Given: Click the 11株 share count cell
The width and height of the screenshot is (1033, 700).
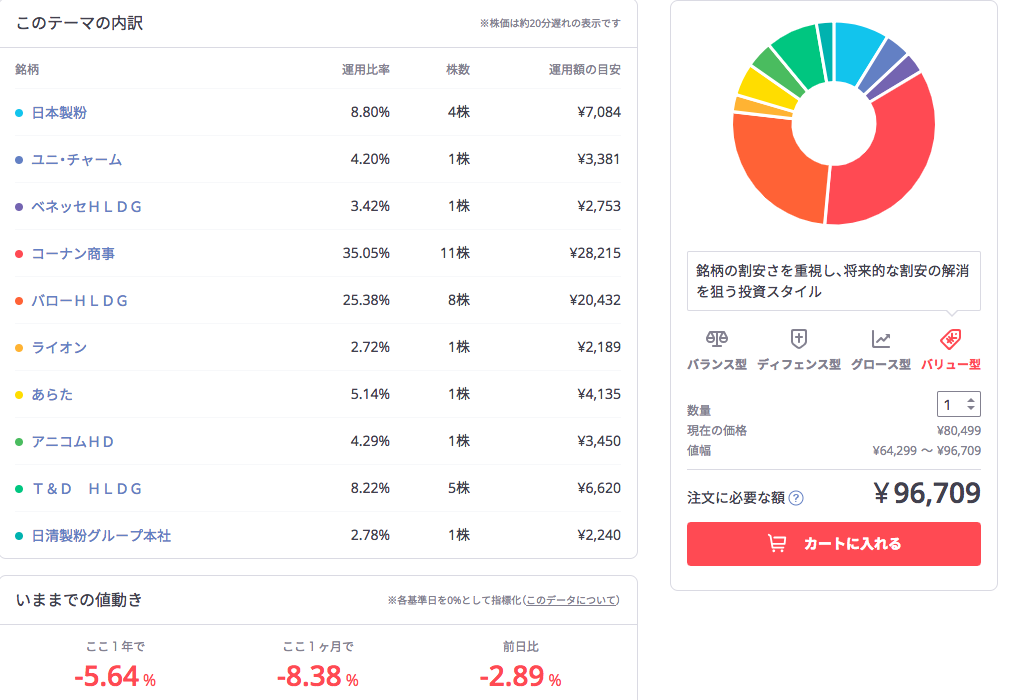Looking at the screenshot, I should coord(455,254).
